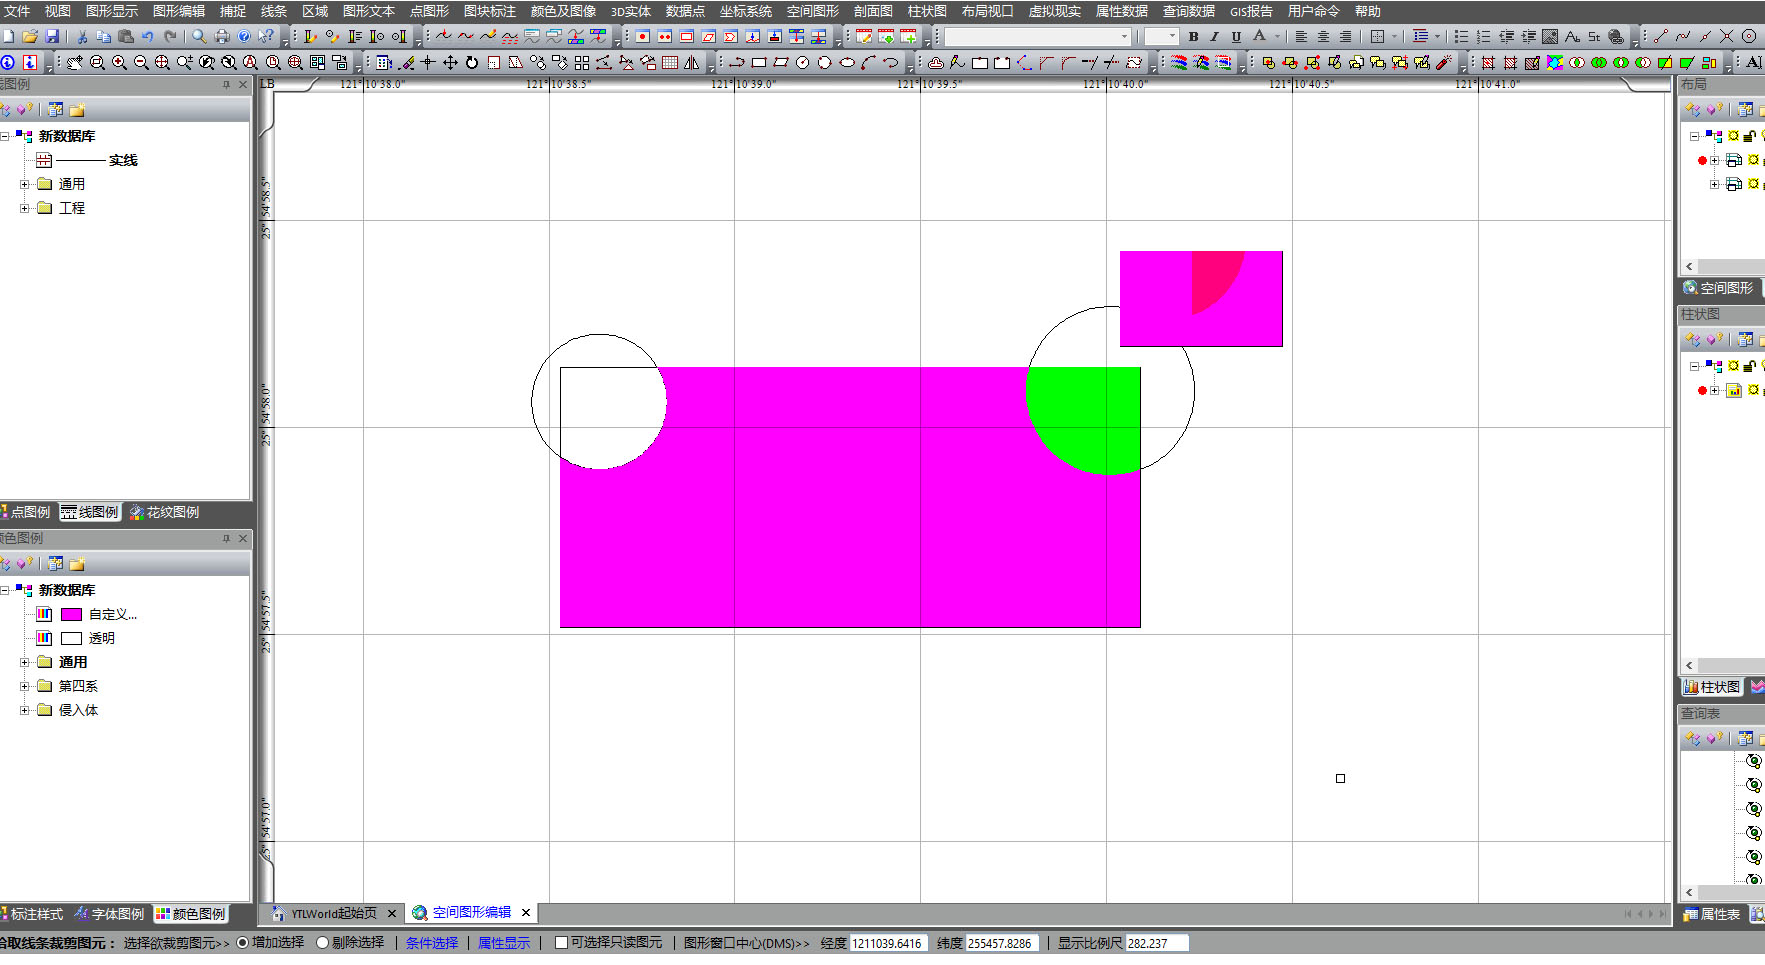The height and width of the screenshot is (965, 1765).
Task: Click the 属性显示 link
Action: [x=504, y=942]
